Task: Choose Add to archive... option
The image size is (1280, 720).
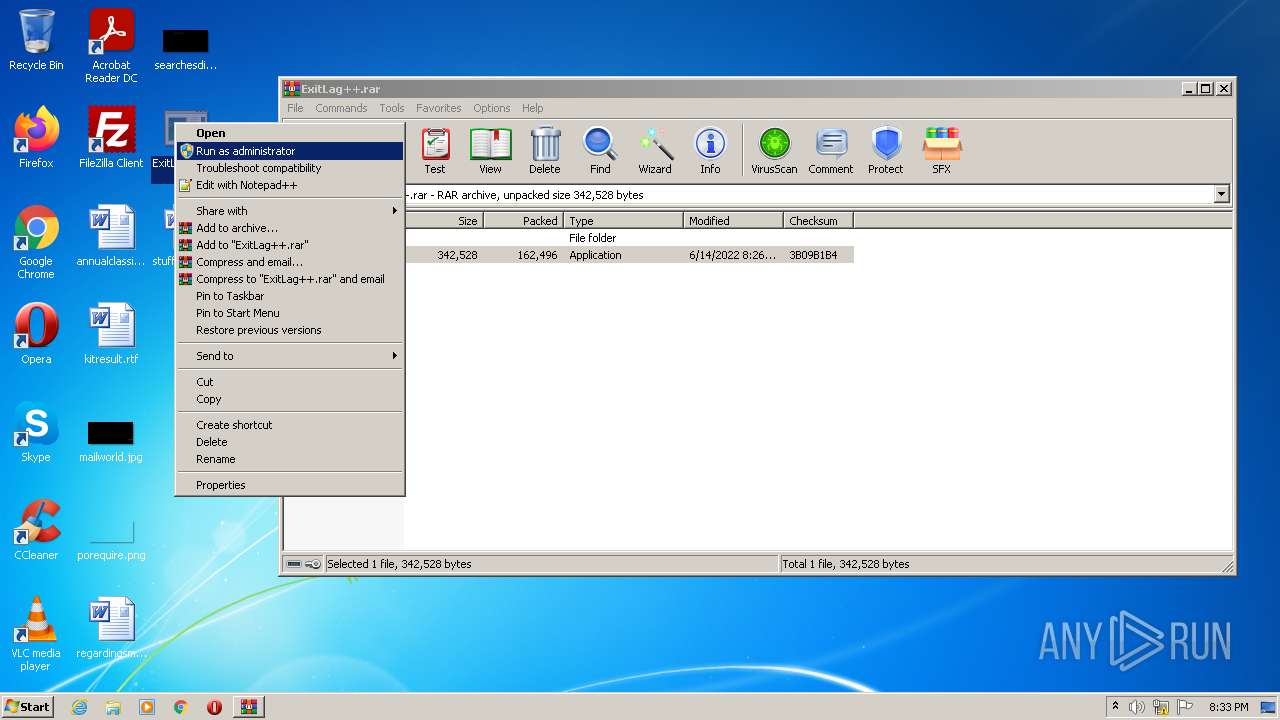Action: (290, 228)
